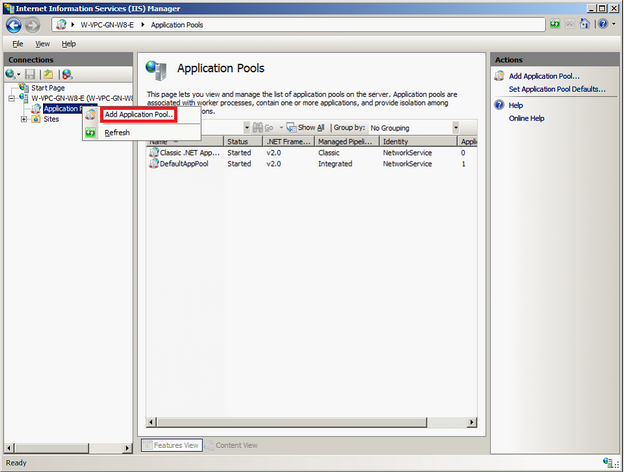The width and height of the screenshot is (624, 472).
Task: Click Connections pane scrollbar left arrow
Action: 10,448
